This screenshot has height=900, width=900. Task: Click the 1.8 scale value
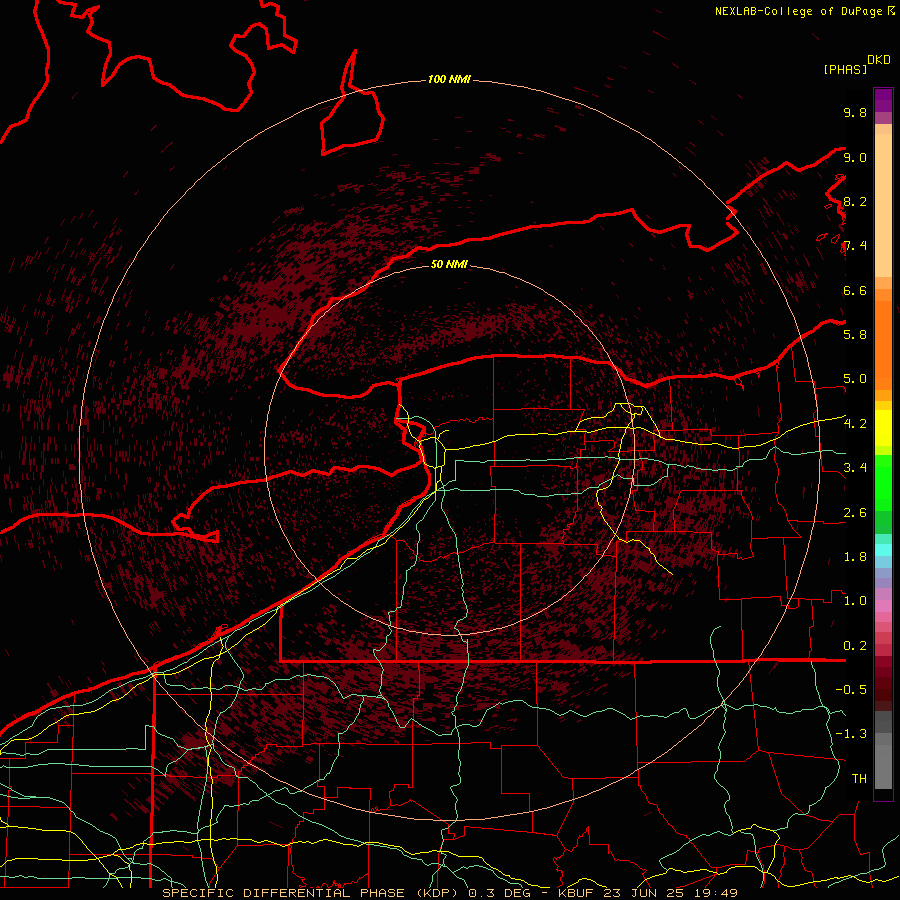coord(855,557)
